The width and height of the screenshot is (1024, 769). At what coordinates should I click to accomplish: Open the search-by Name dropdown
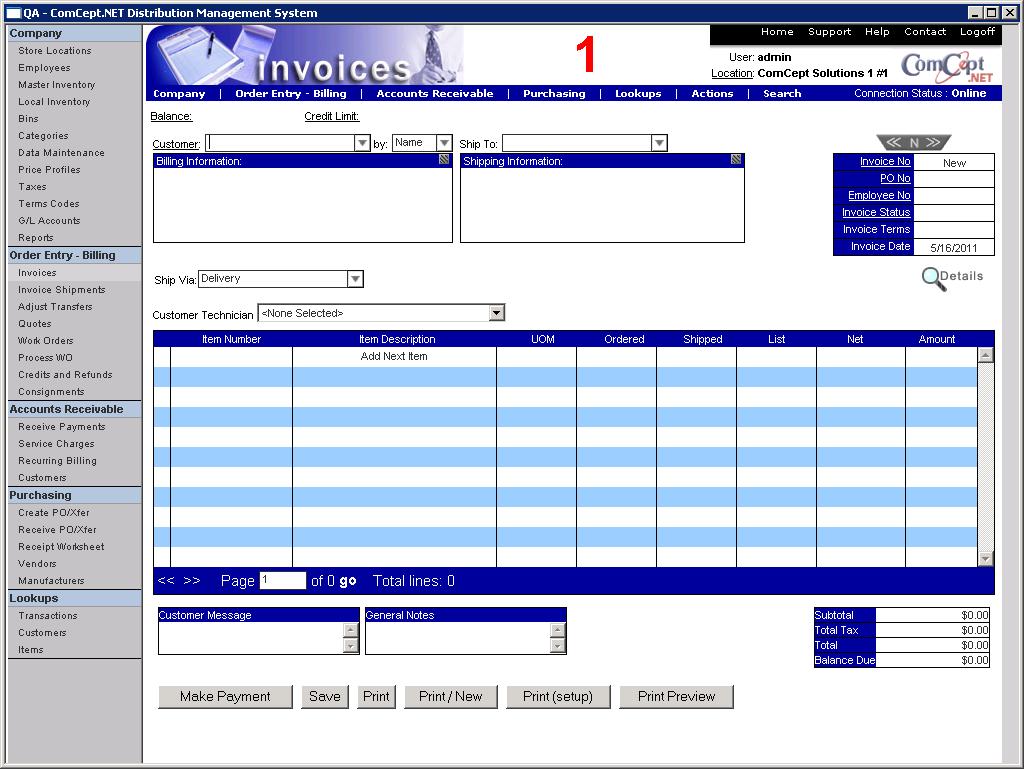click(444, 142)
